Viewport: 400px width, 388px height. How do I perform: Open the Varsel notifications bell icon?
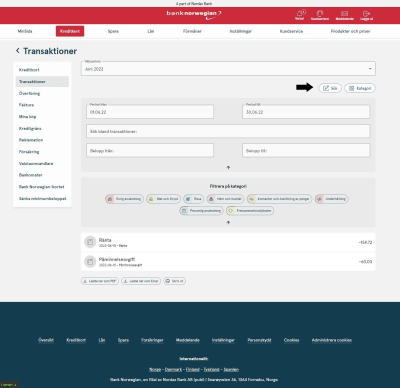coord(300,15)
